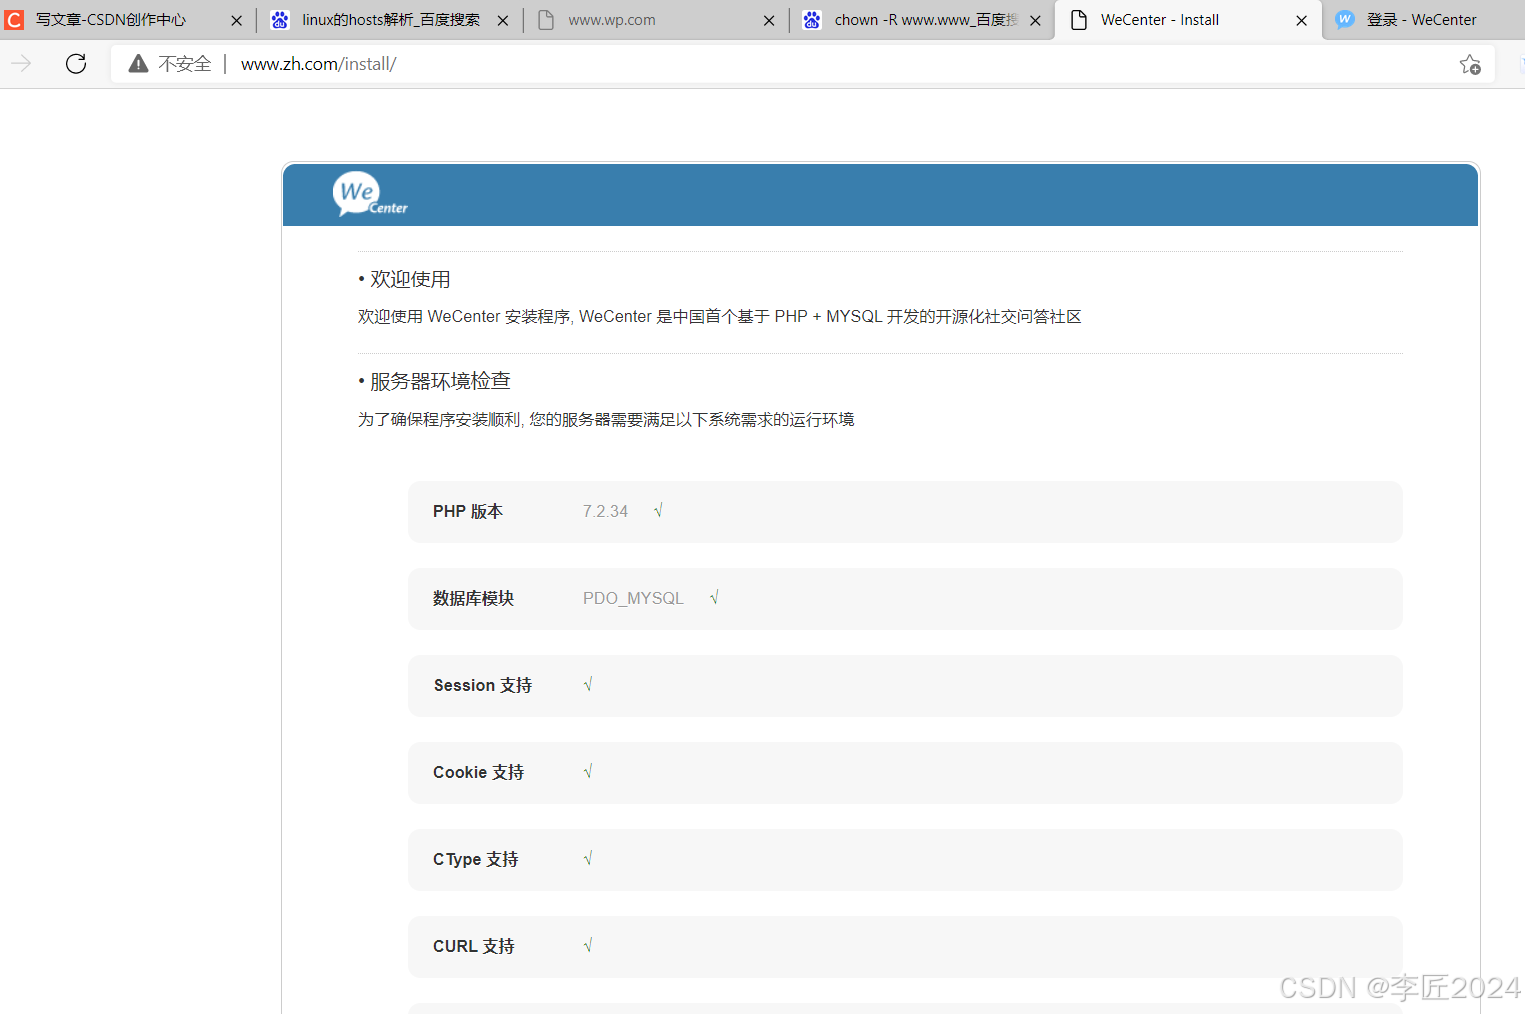Select the WeCenter - Install tab
The image size is (1525, 1014).
click(1188, 20)
